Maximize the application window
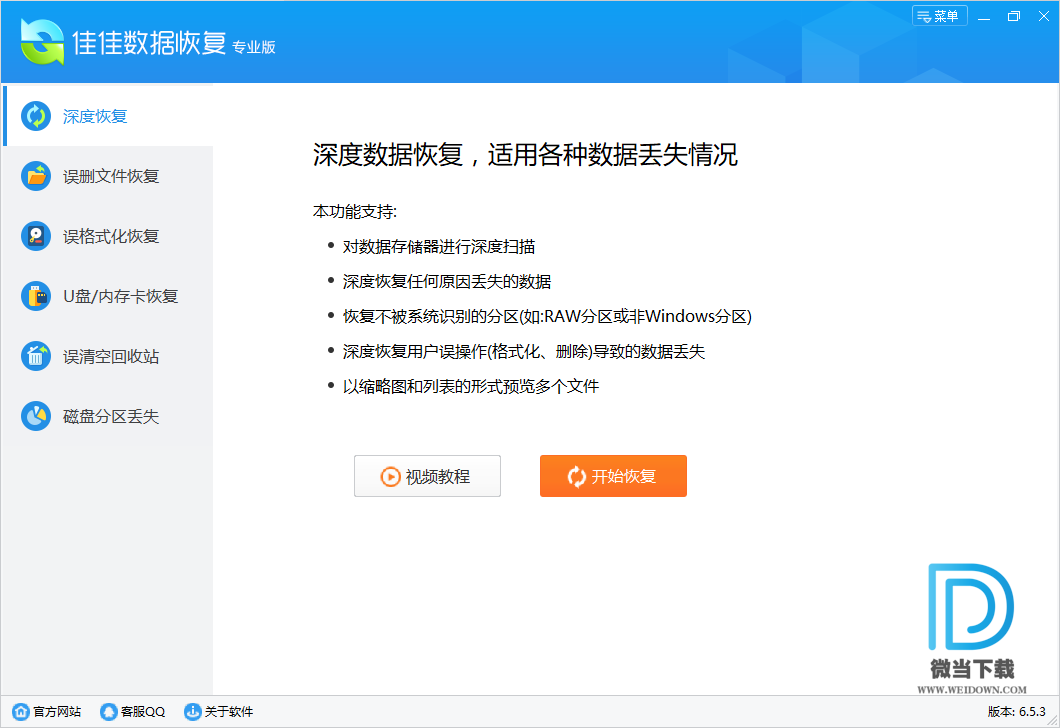This screenshot has height=728, width=1060. click(1014, 16)
